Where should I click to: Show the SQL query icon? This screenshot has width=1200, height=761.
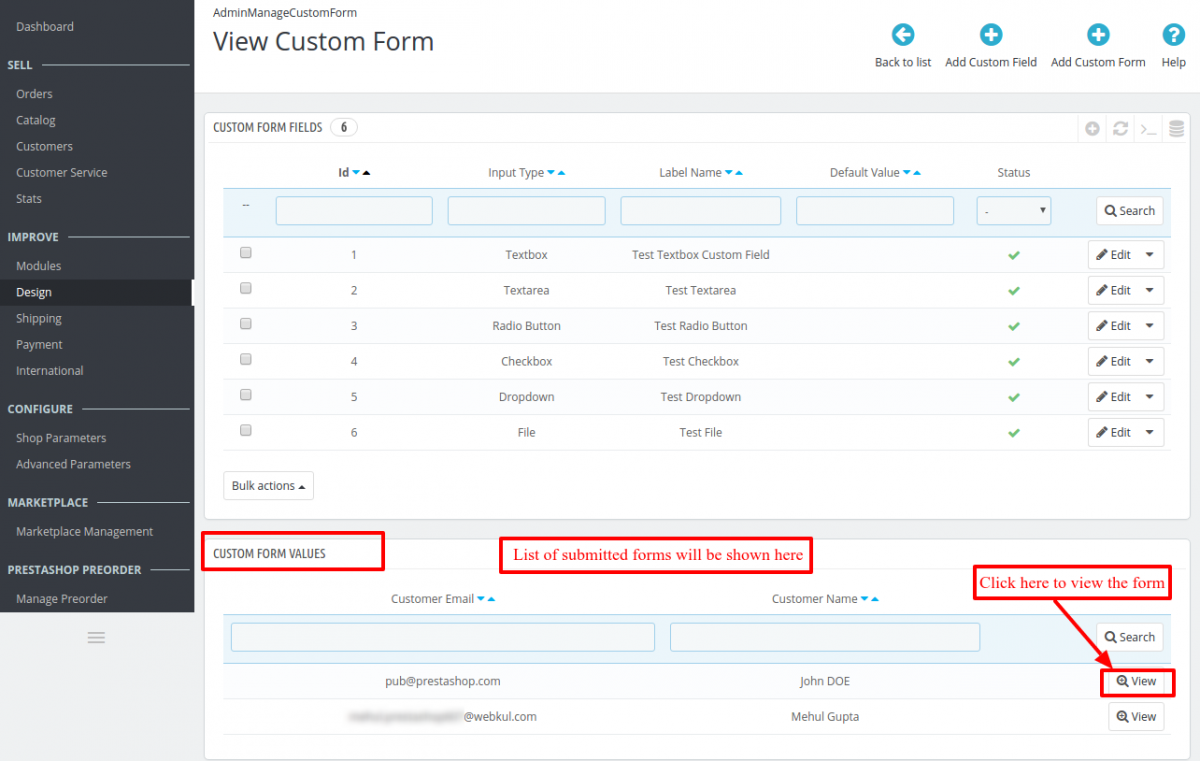pyautogui.click(x=1149, y=129)
